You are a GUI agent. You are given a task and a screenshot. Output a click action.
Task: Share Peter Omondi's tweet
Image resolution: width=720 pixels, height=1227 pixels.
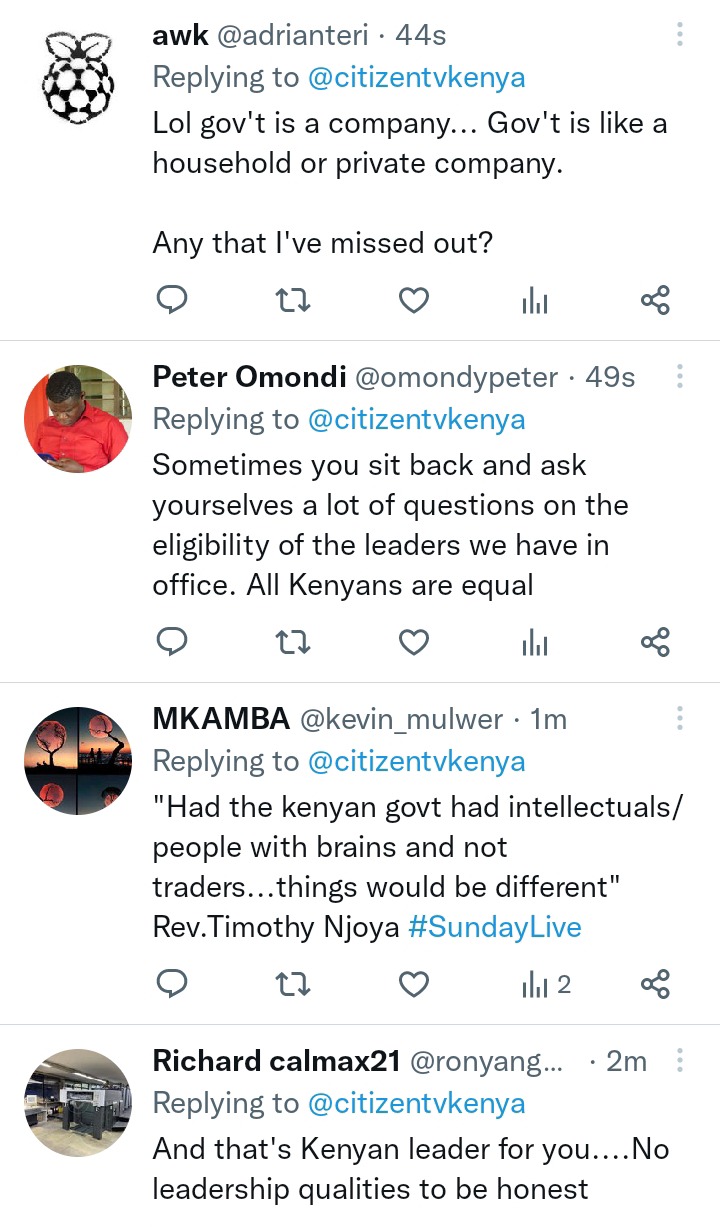point(655,643)
